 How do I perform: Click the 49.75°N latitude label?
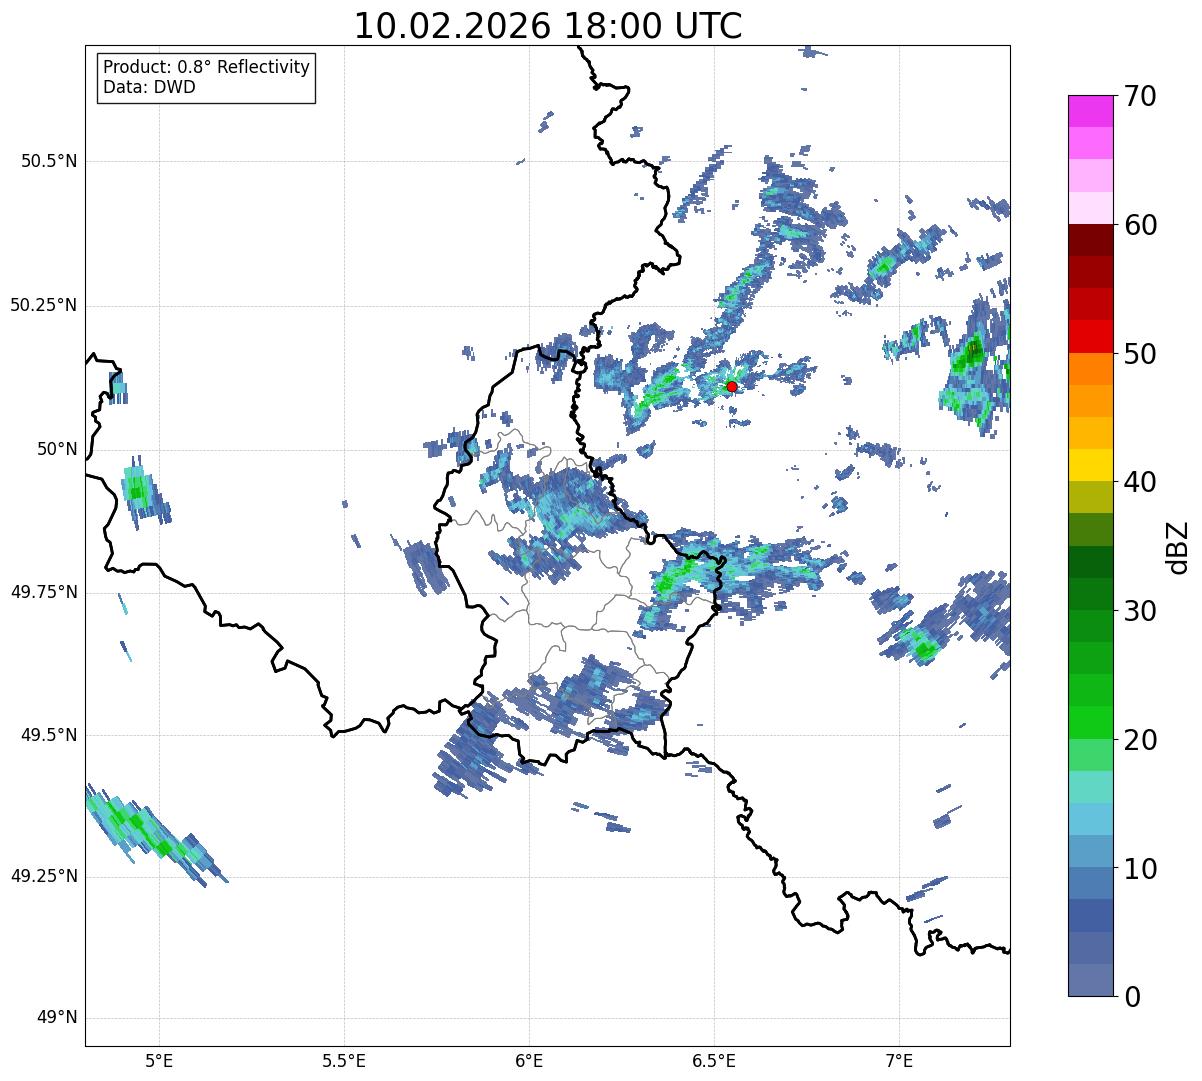click(43, 592)
